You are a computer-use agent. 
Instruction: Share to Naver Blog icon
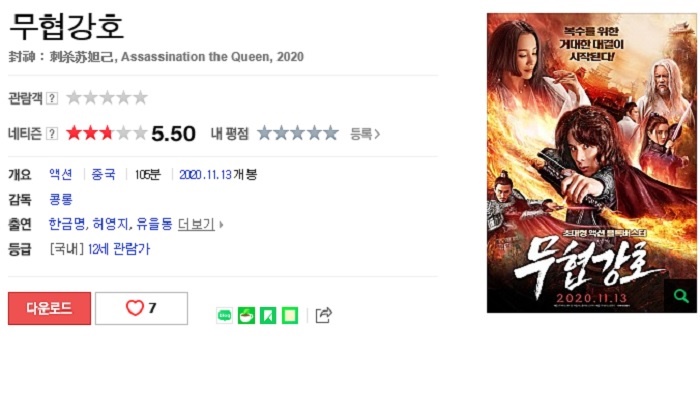tap(226, 316)
